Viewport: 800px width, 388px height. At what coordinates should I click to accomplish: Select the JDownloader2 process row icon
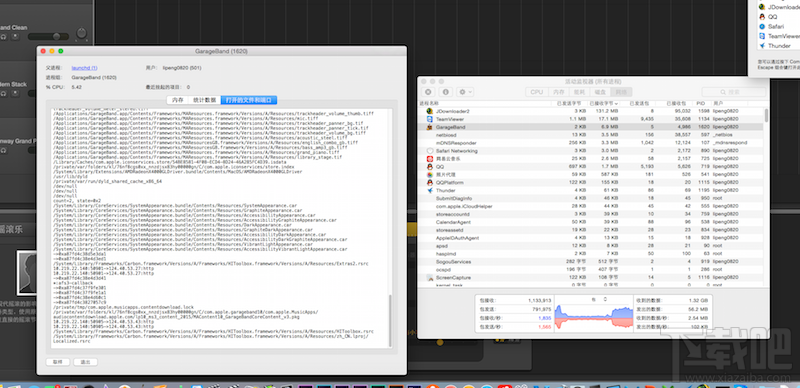(x=430, y=111)
